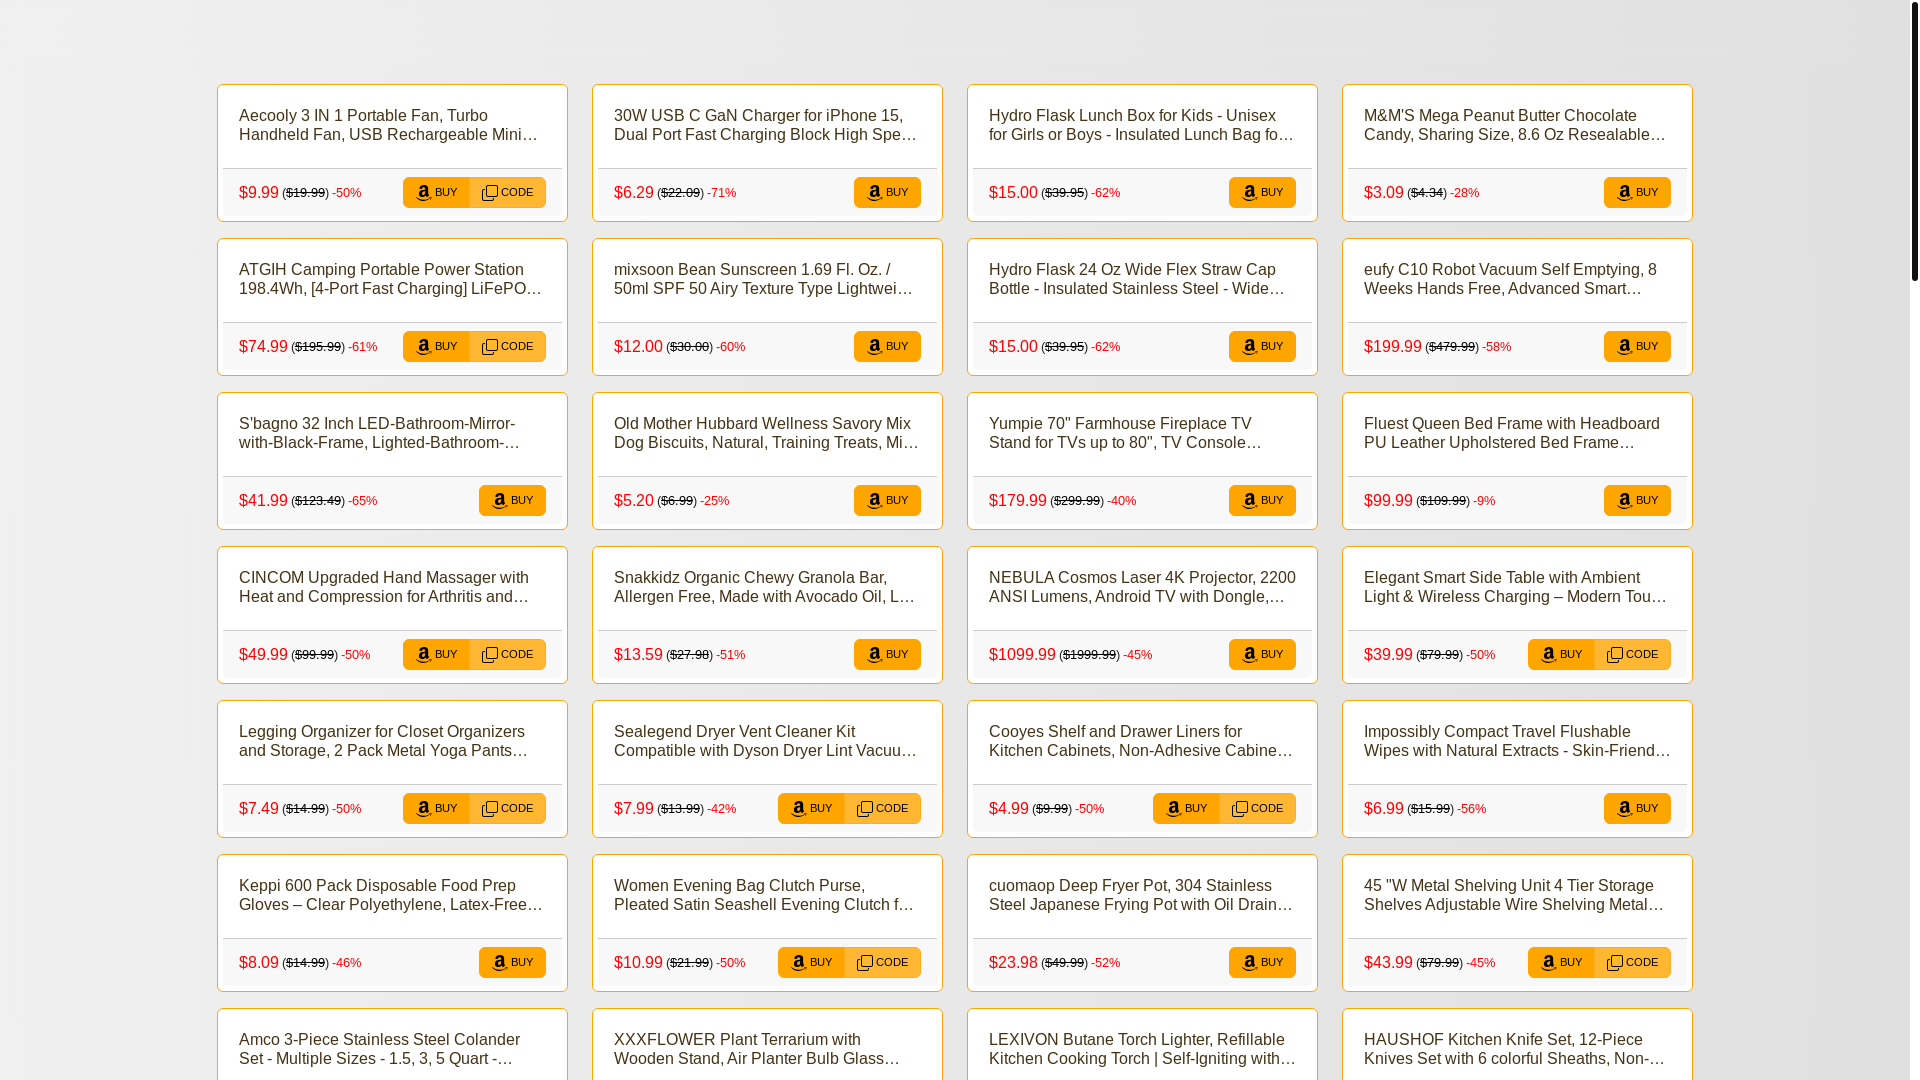Buy the Legging Organizer for Closet
Image resolution: width=1920 pixels, height=1080 pixels.
pyautogui.click(x=436, y=809)
